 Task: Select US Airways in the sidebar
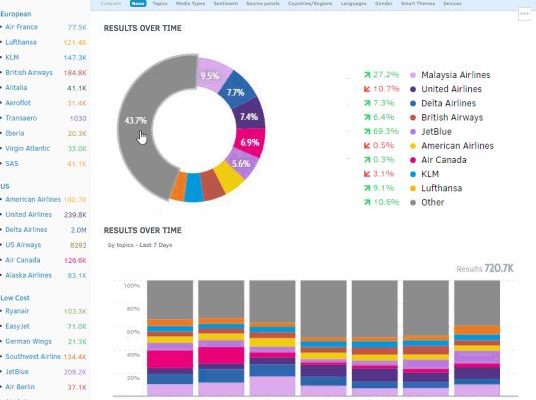23,245
